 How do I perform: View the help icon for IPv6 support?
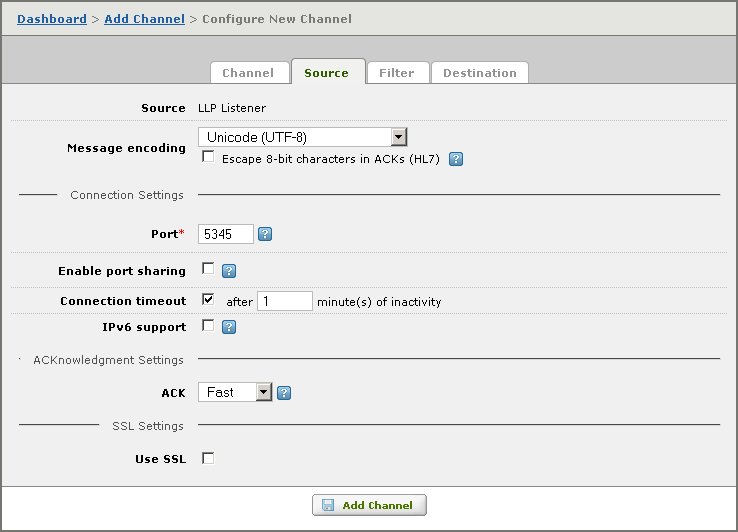(x=229, y=327)
